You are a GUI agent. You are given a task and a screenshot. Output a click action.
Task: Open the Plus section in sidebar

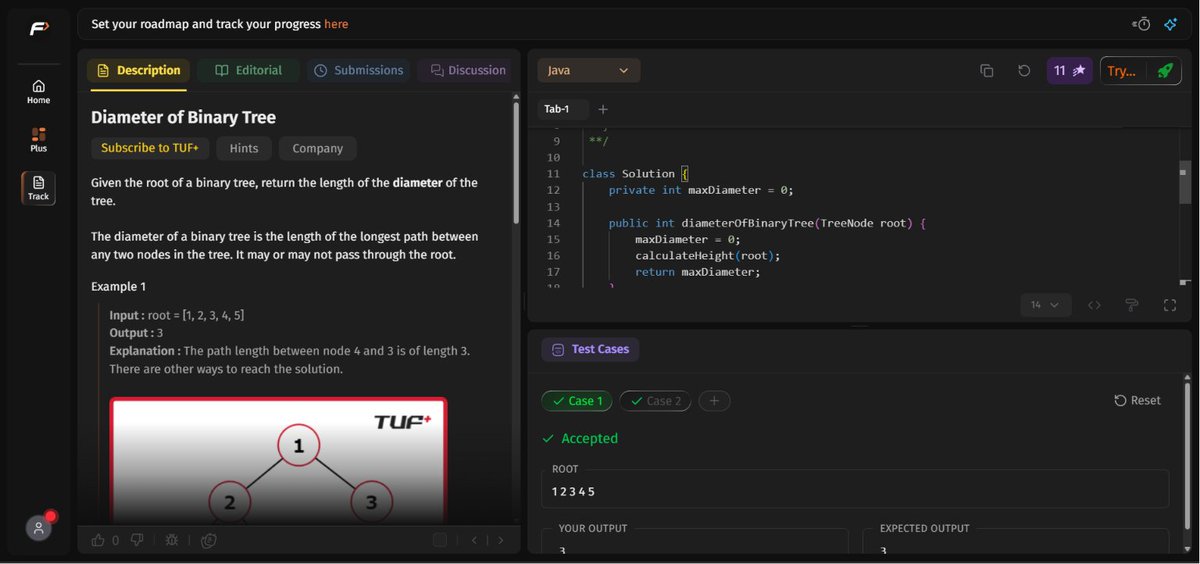click(x=38, y=140)
